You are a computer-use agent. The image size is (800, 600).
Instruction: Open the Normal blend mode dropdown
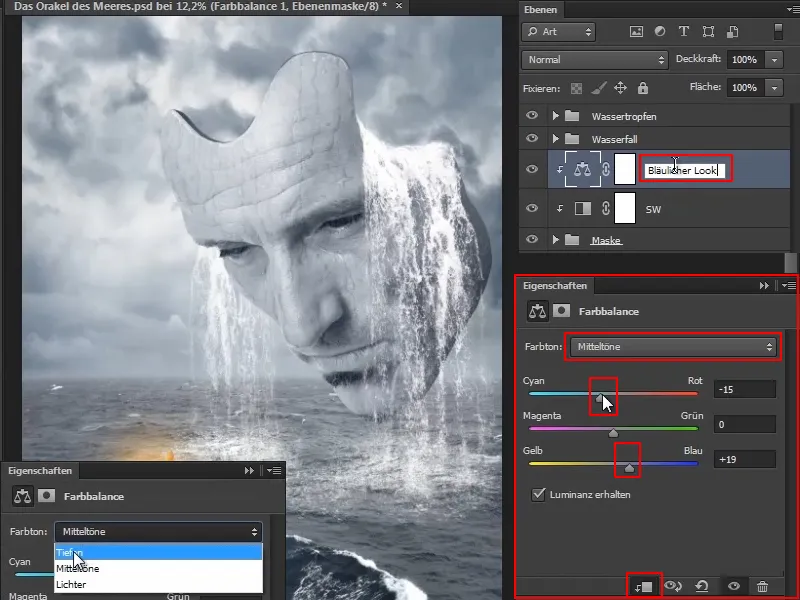tap(595, 60)
